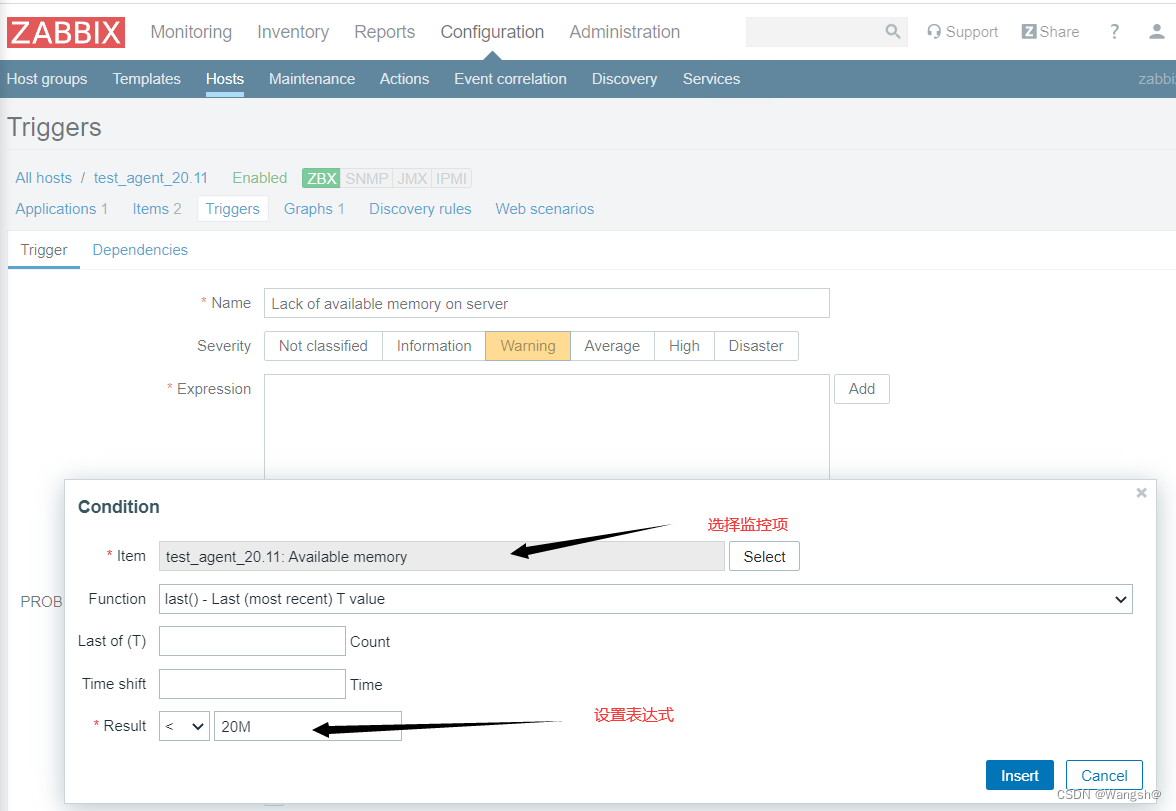Viewport: 1176px width, 811px height.
Task: Click the JMX availability badge
Action: tap(412, 179)
